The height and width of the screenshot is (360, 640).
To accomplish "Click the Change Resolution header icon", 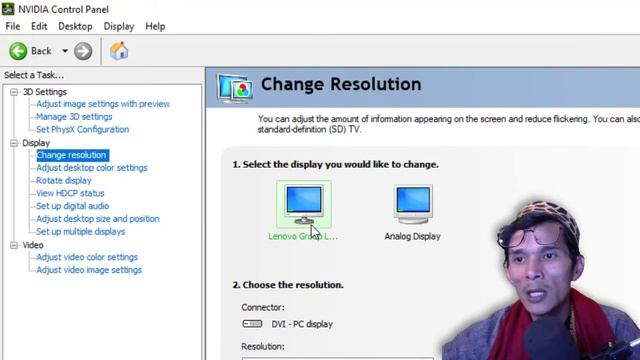I will point(235,88).
